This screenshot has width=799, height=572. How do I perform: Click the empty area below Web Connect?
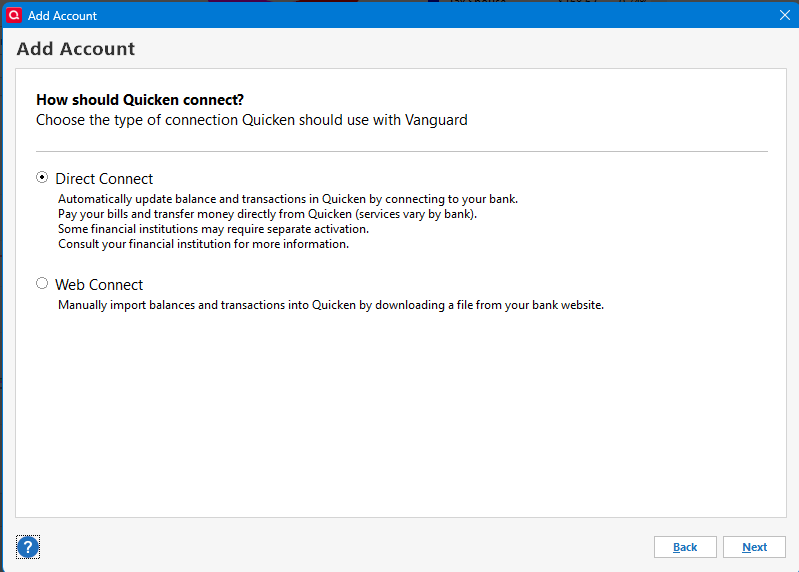(400, 410)
